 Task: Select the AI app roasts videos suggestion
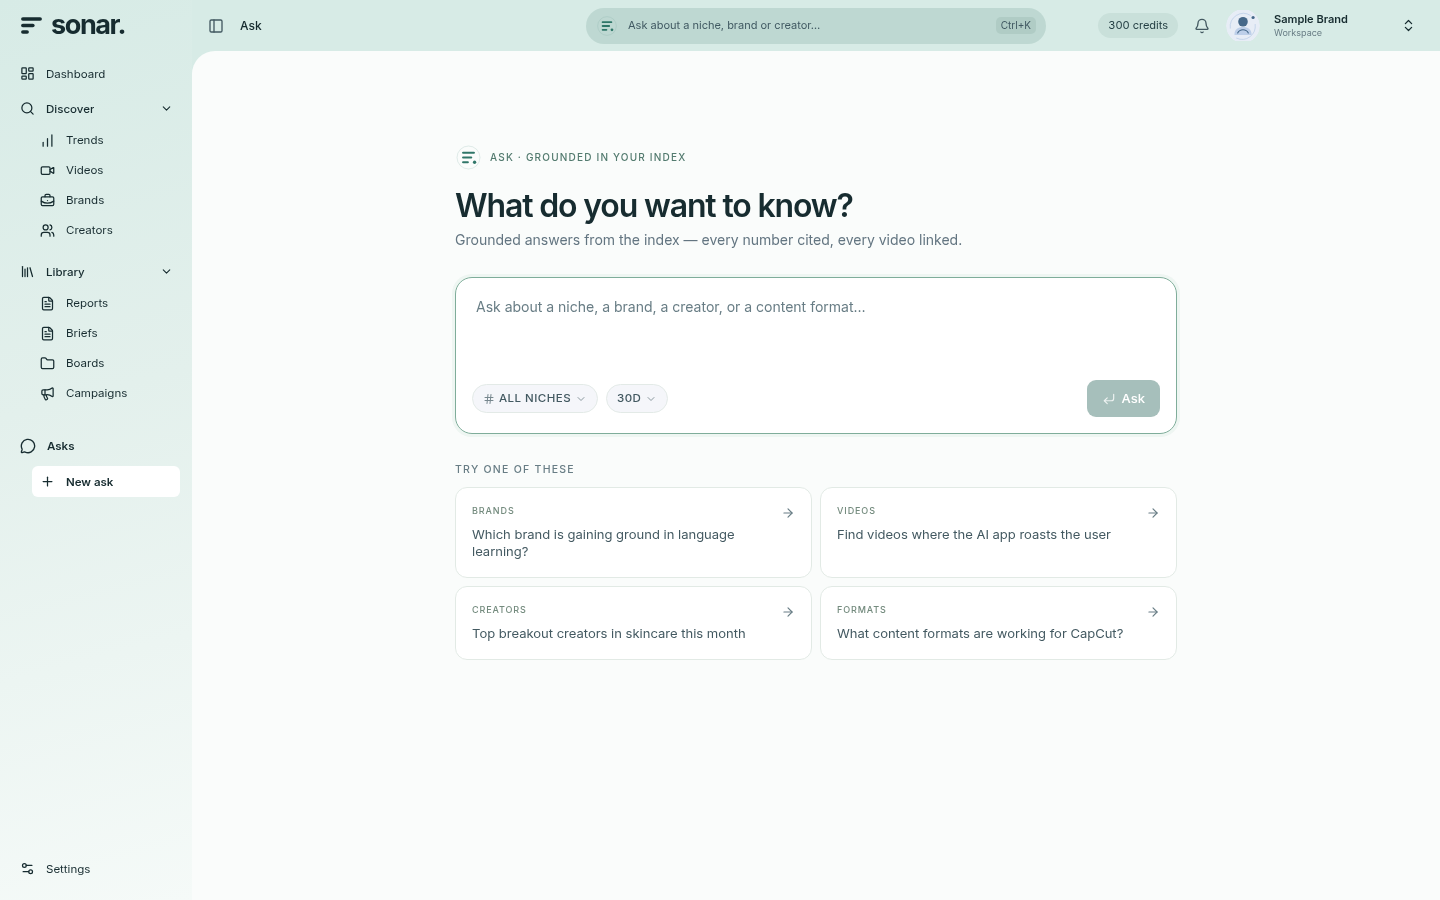(998, 532)
